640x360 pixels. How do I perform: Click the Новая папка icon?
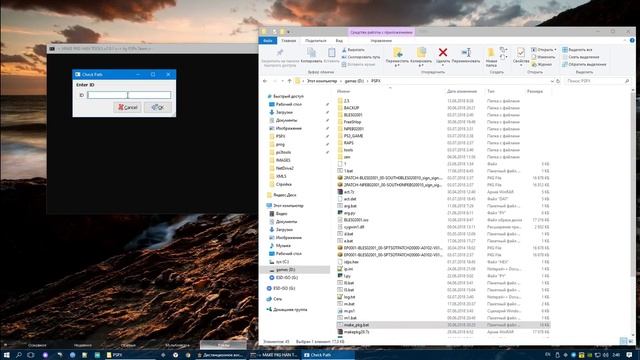pos(491,53)
